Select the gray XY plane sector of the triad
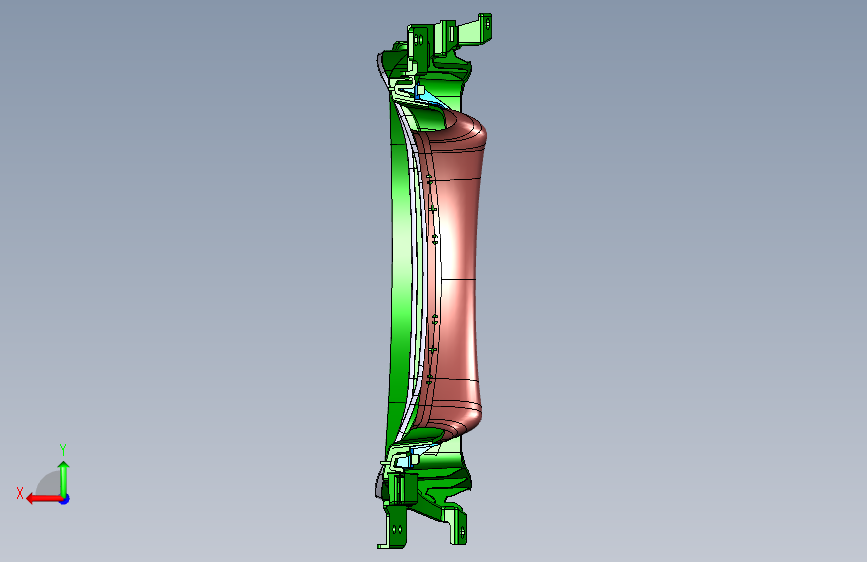Screen dimensions: 867x562 tap(49, 484)
